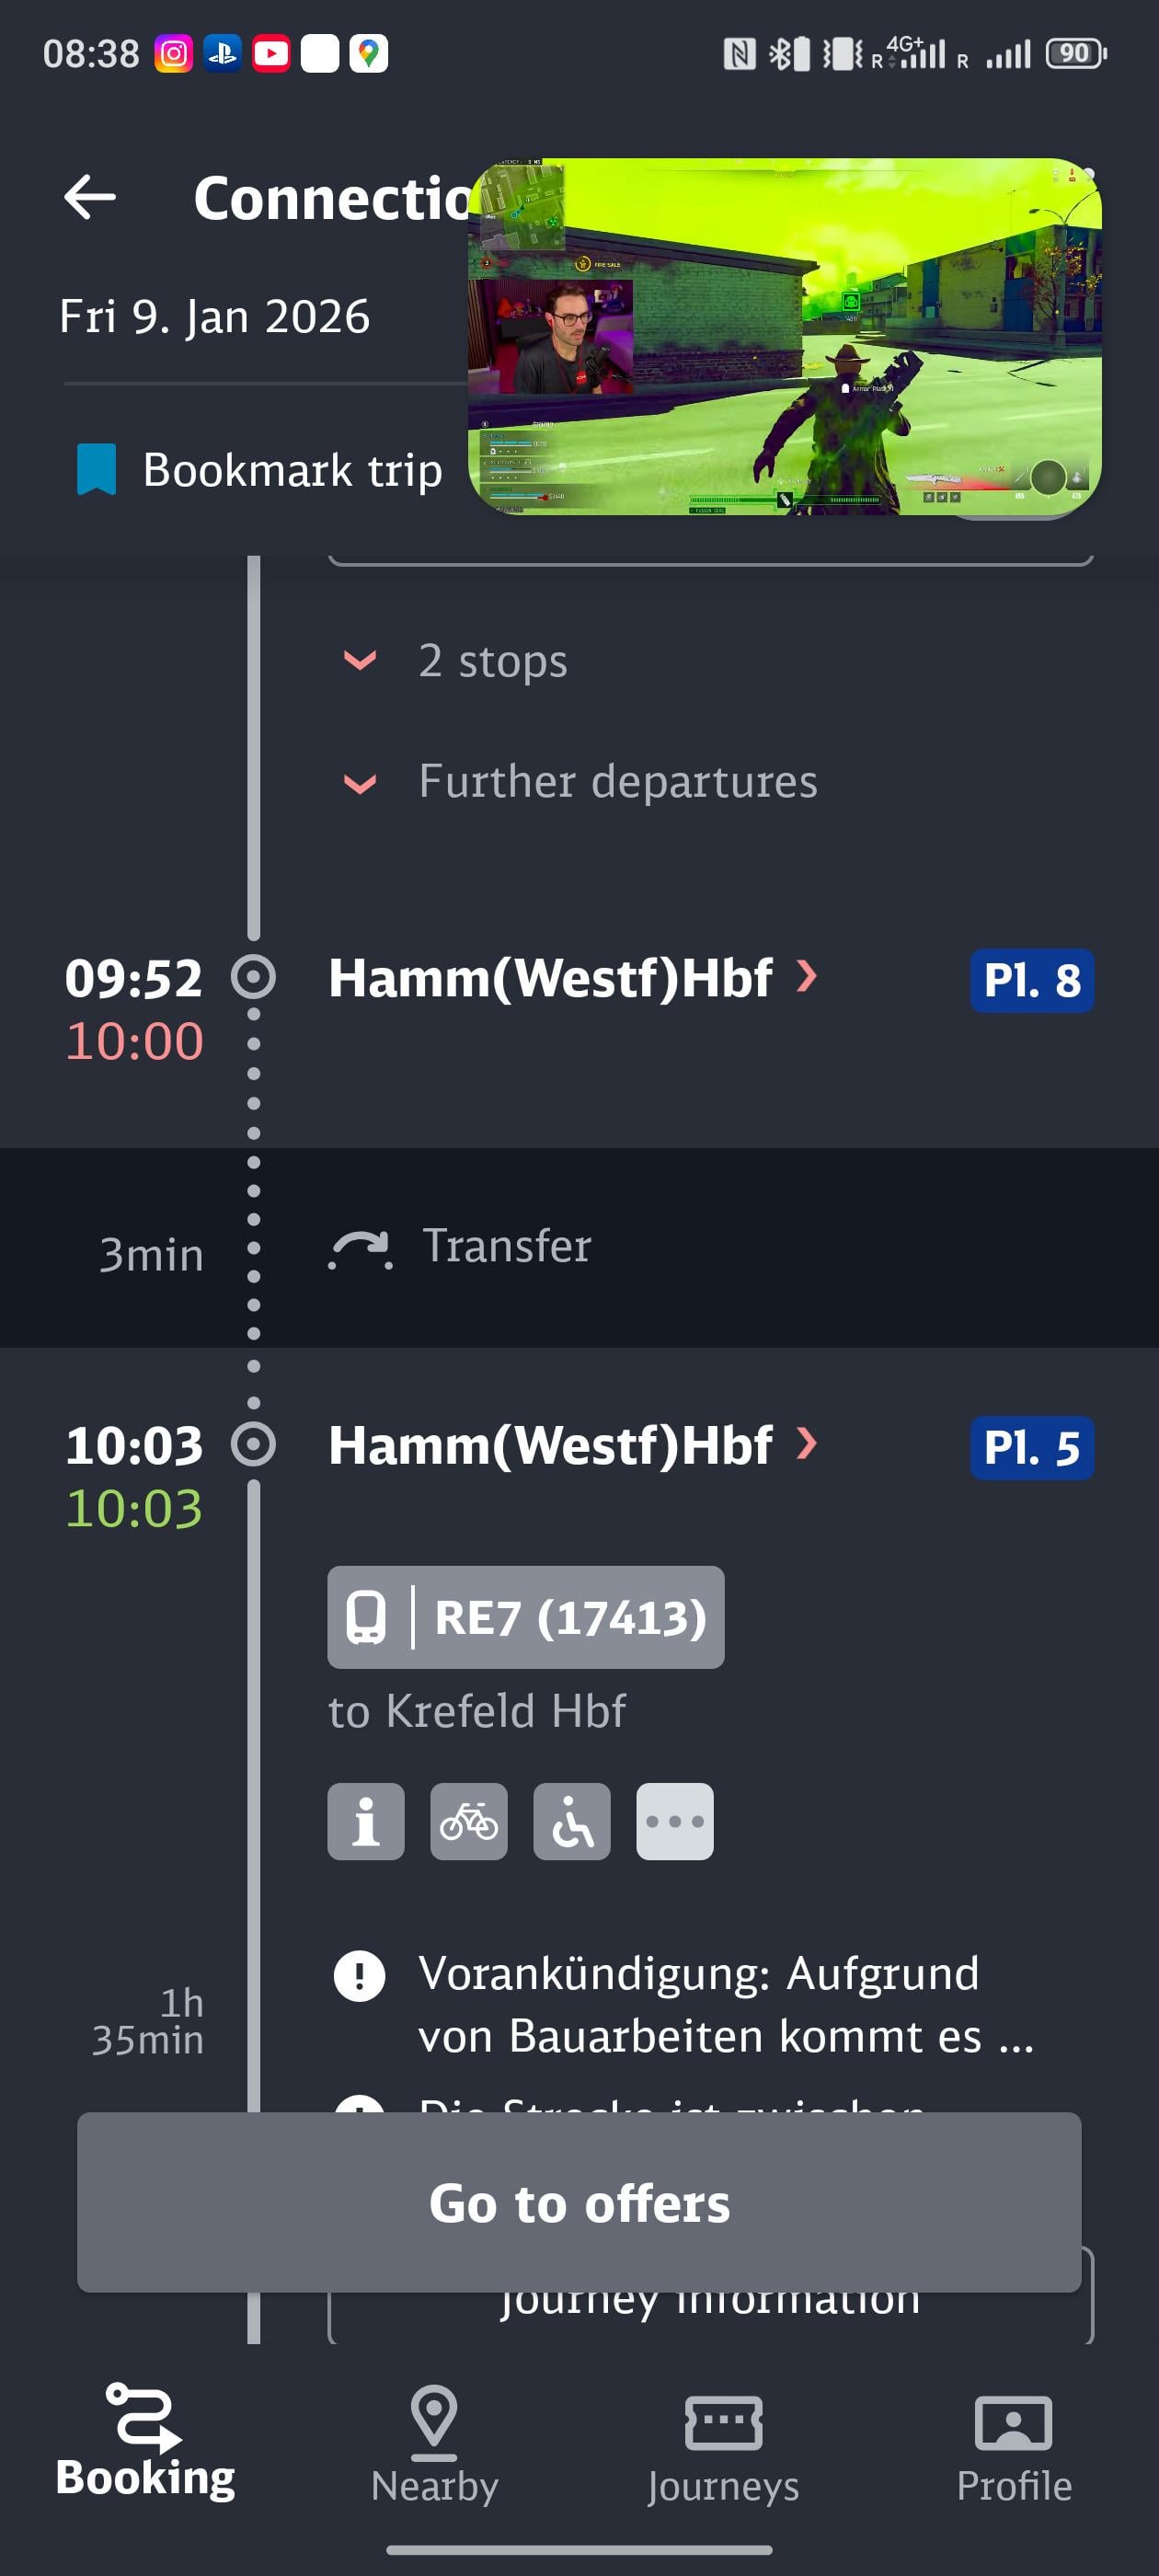Tap the wheelchair accessibility icon
Image resolution: width=1159 pixels, height=2576 pixels.
(x=572, y=1821)
